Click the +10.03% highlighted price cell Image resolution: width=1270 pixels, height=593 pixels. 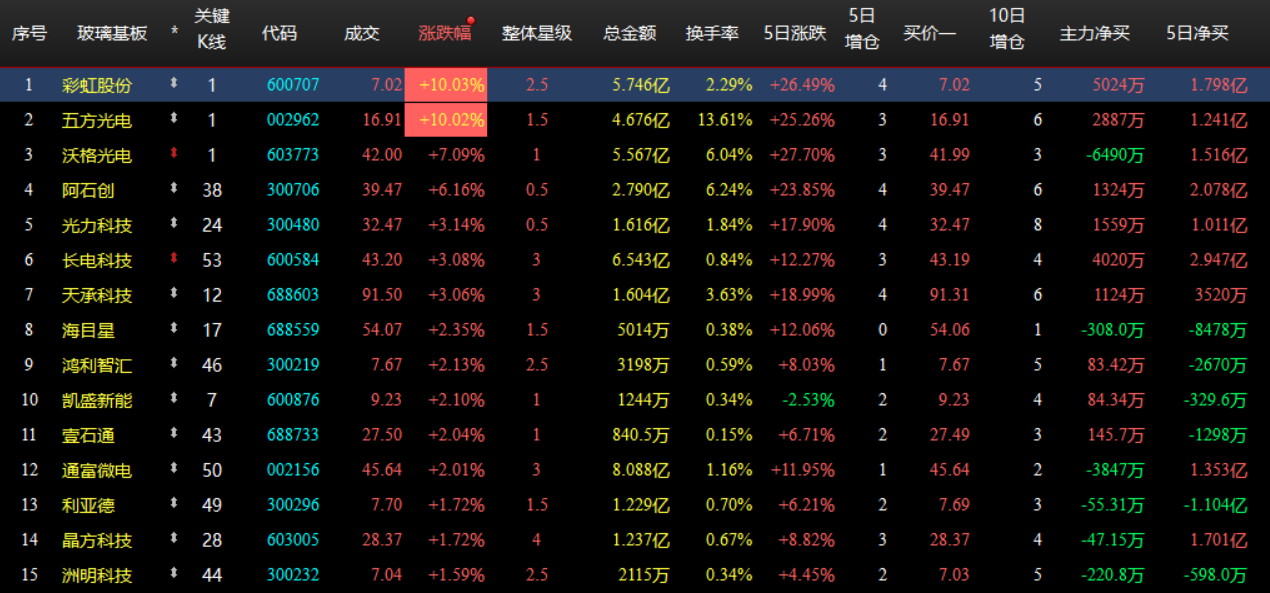coord(445,84)
